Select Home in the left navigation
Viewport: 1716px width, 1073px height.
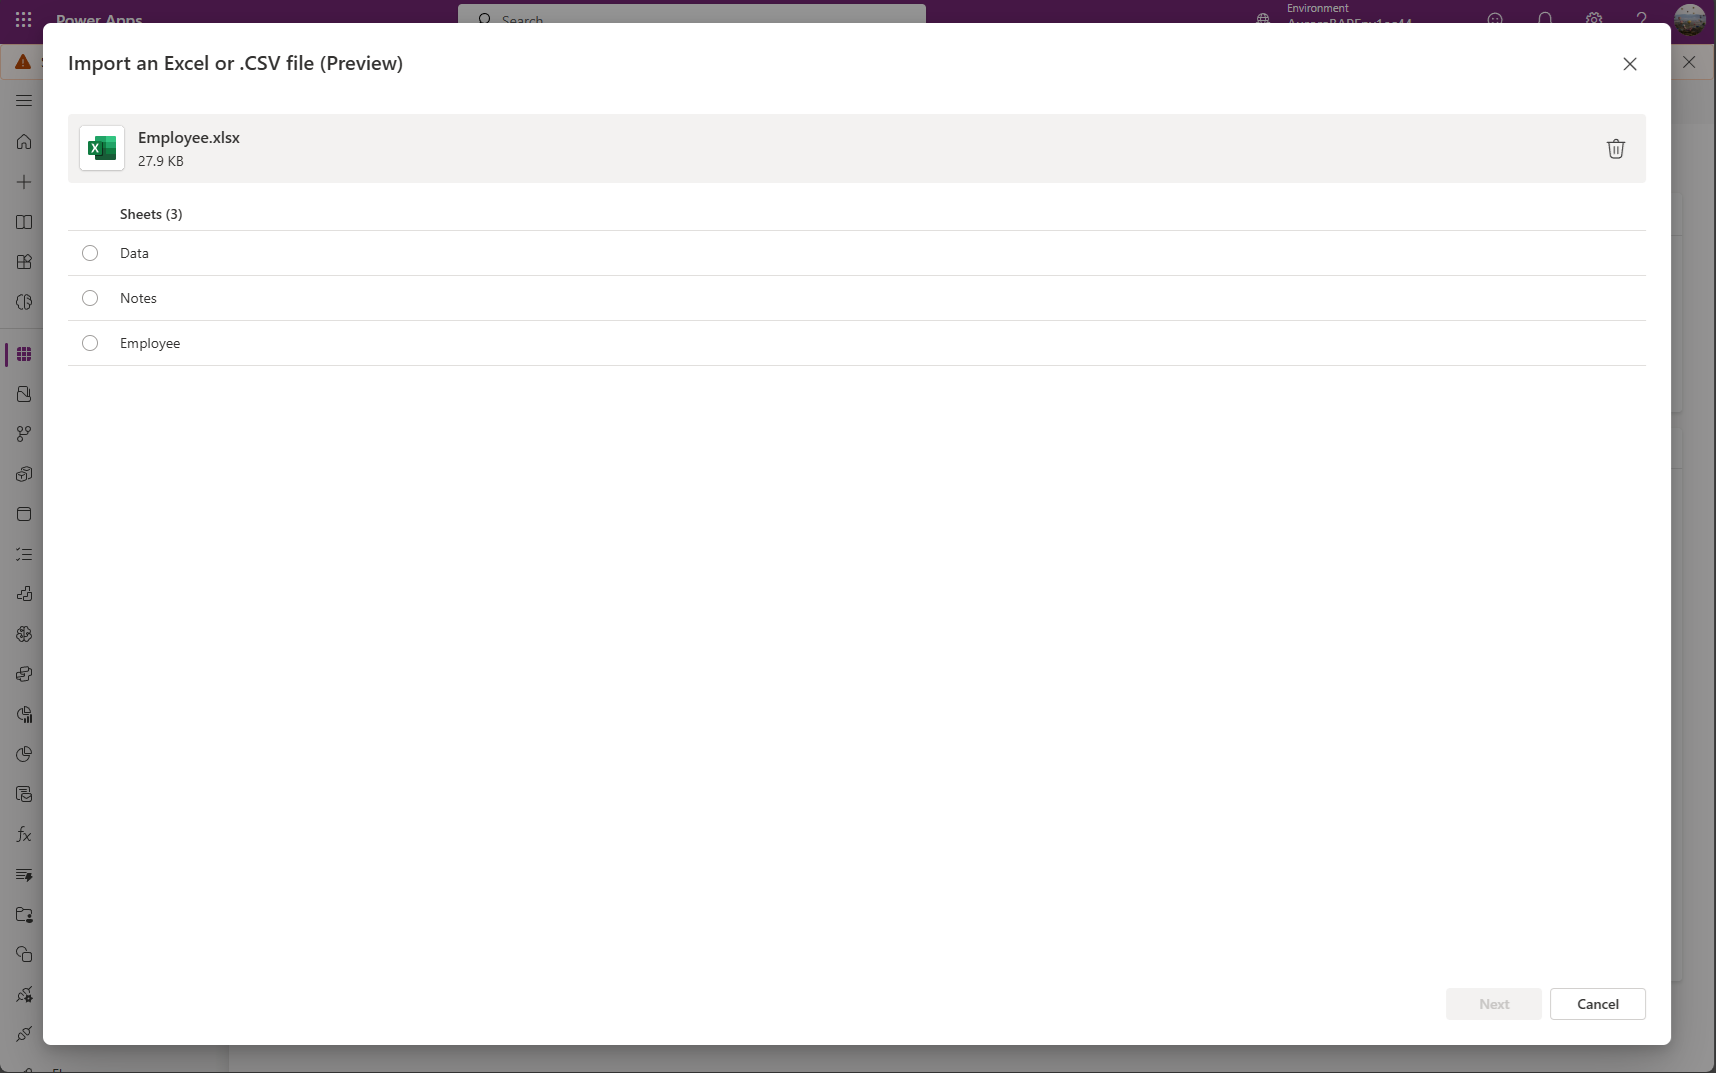[x=23, y=141]
